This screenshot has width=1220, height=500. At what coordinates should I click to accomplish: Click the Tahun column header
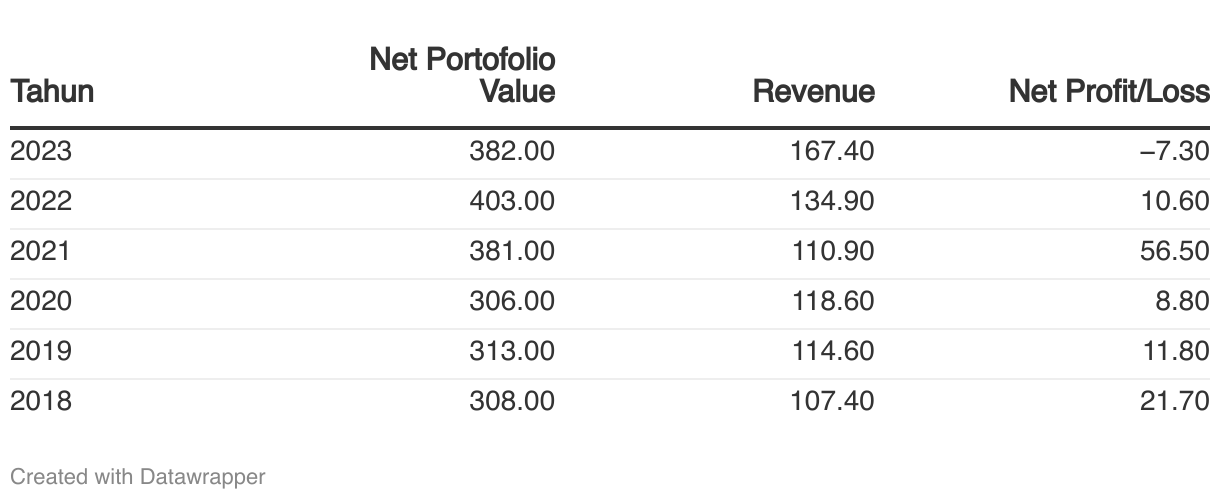(x=52, y=92)
